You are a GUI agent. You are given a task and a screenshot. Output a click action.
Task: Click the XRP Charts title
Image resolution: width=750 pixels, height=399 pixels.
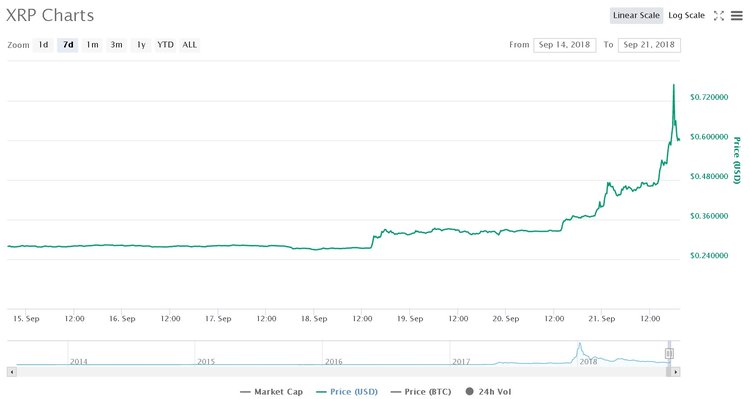tap(50, 15)
